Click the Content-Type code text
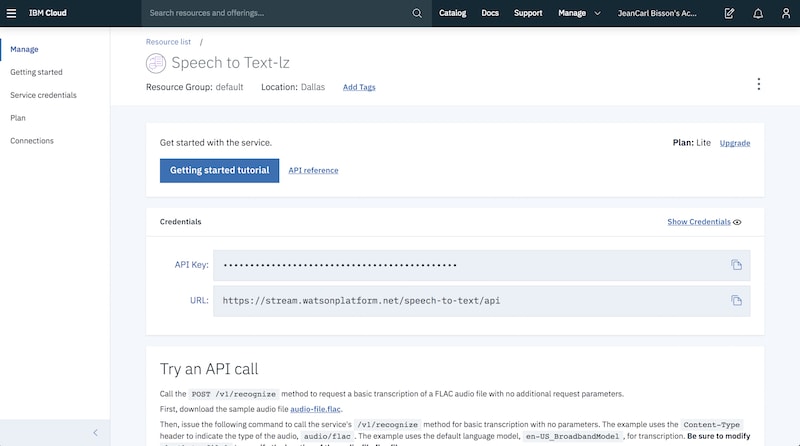The height and width of the screenshot is (446, 800). (x=711, y=425)
